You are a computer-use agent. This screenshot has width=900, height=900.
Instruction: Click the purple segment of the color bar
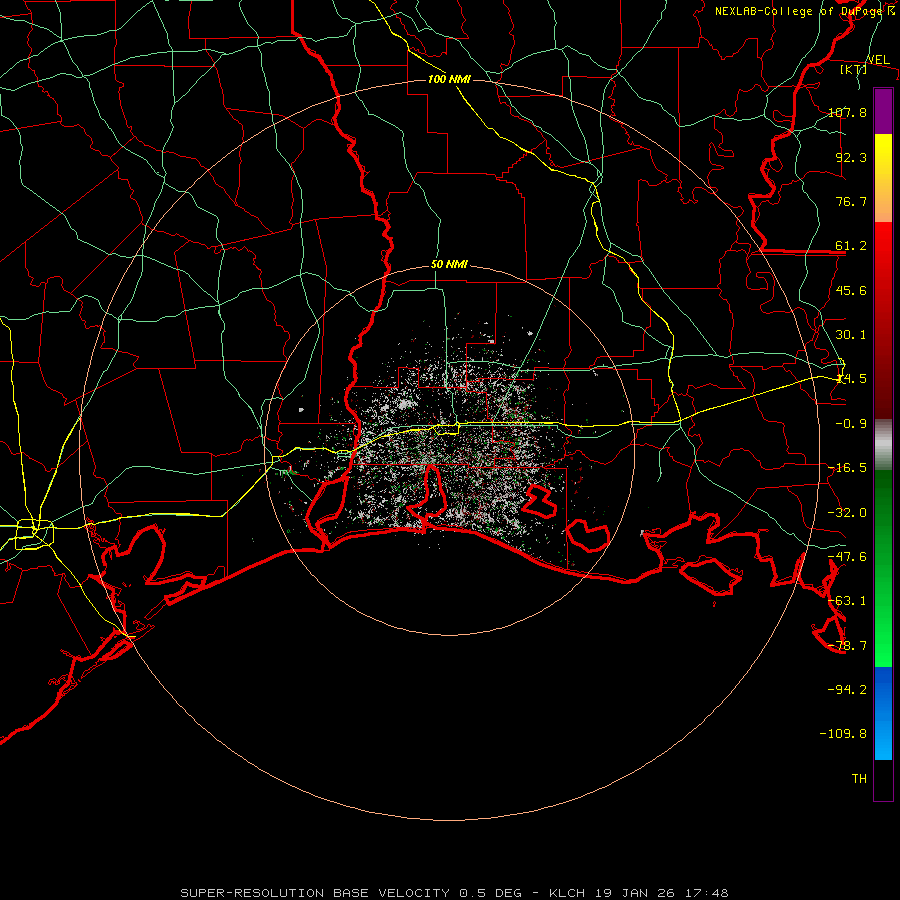[x=883, y=111]
